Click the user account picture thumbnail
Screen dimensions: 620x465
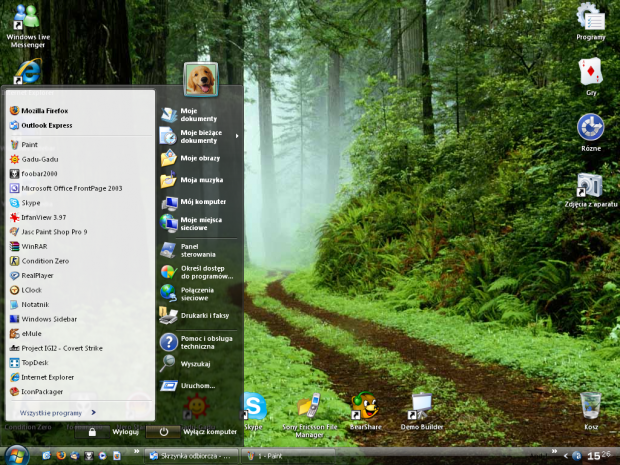click(201, 78)
